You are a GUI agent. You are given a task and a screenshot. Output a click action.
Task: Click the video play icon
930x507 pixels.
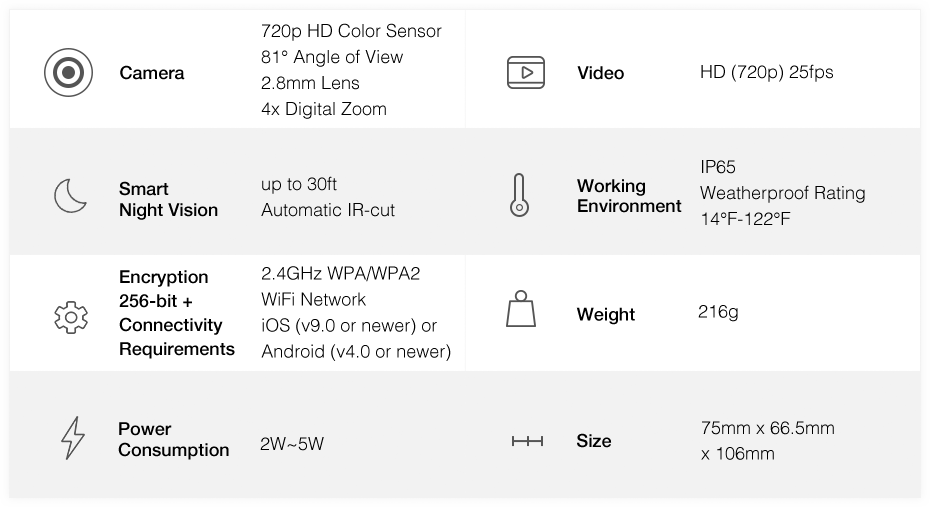point(525,72)
